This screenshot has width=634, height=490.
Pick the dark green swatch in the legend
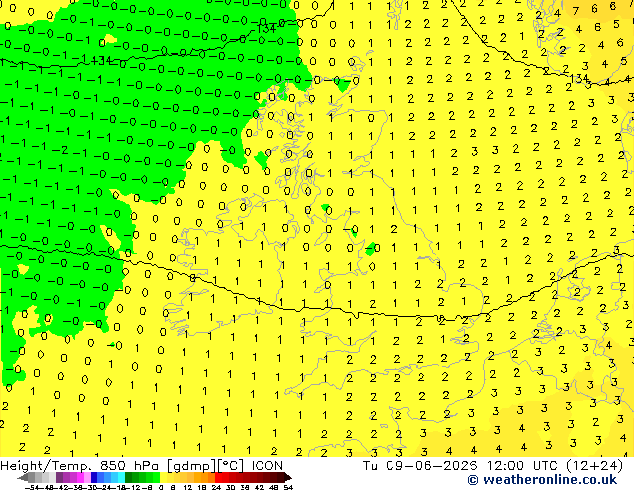128,478
